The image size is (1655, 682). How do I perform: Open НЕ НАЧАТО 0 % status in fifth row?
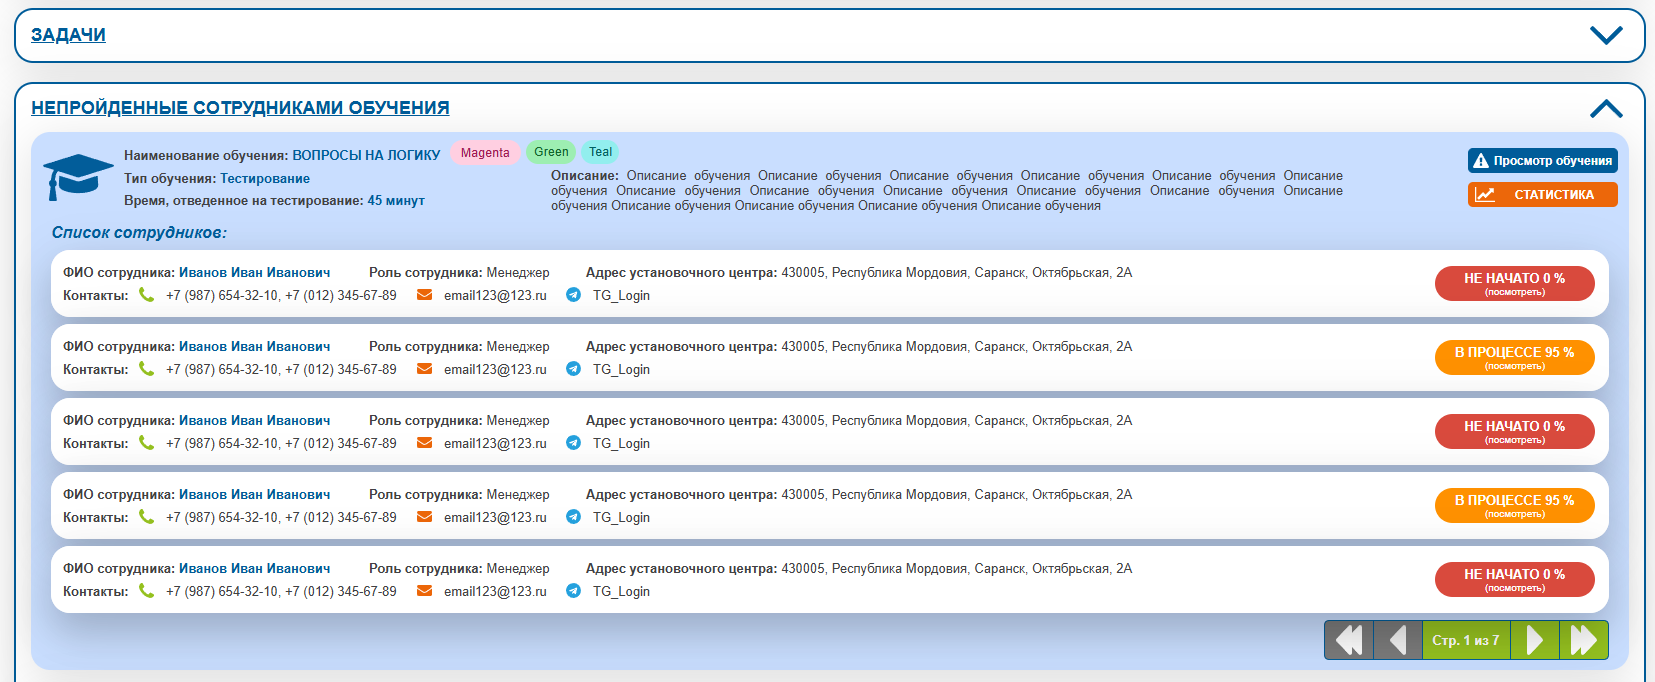coord(1514,580)
